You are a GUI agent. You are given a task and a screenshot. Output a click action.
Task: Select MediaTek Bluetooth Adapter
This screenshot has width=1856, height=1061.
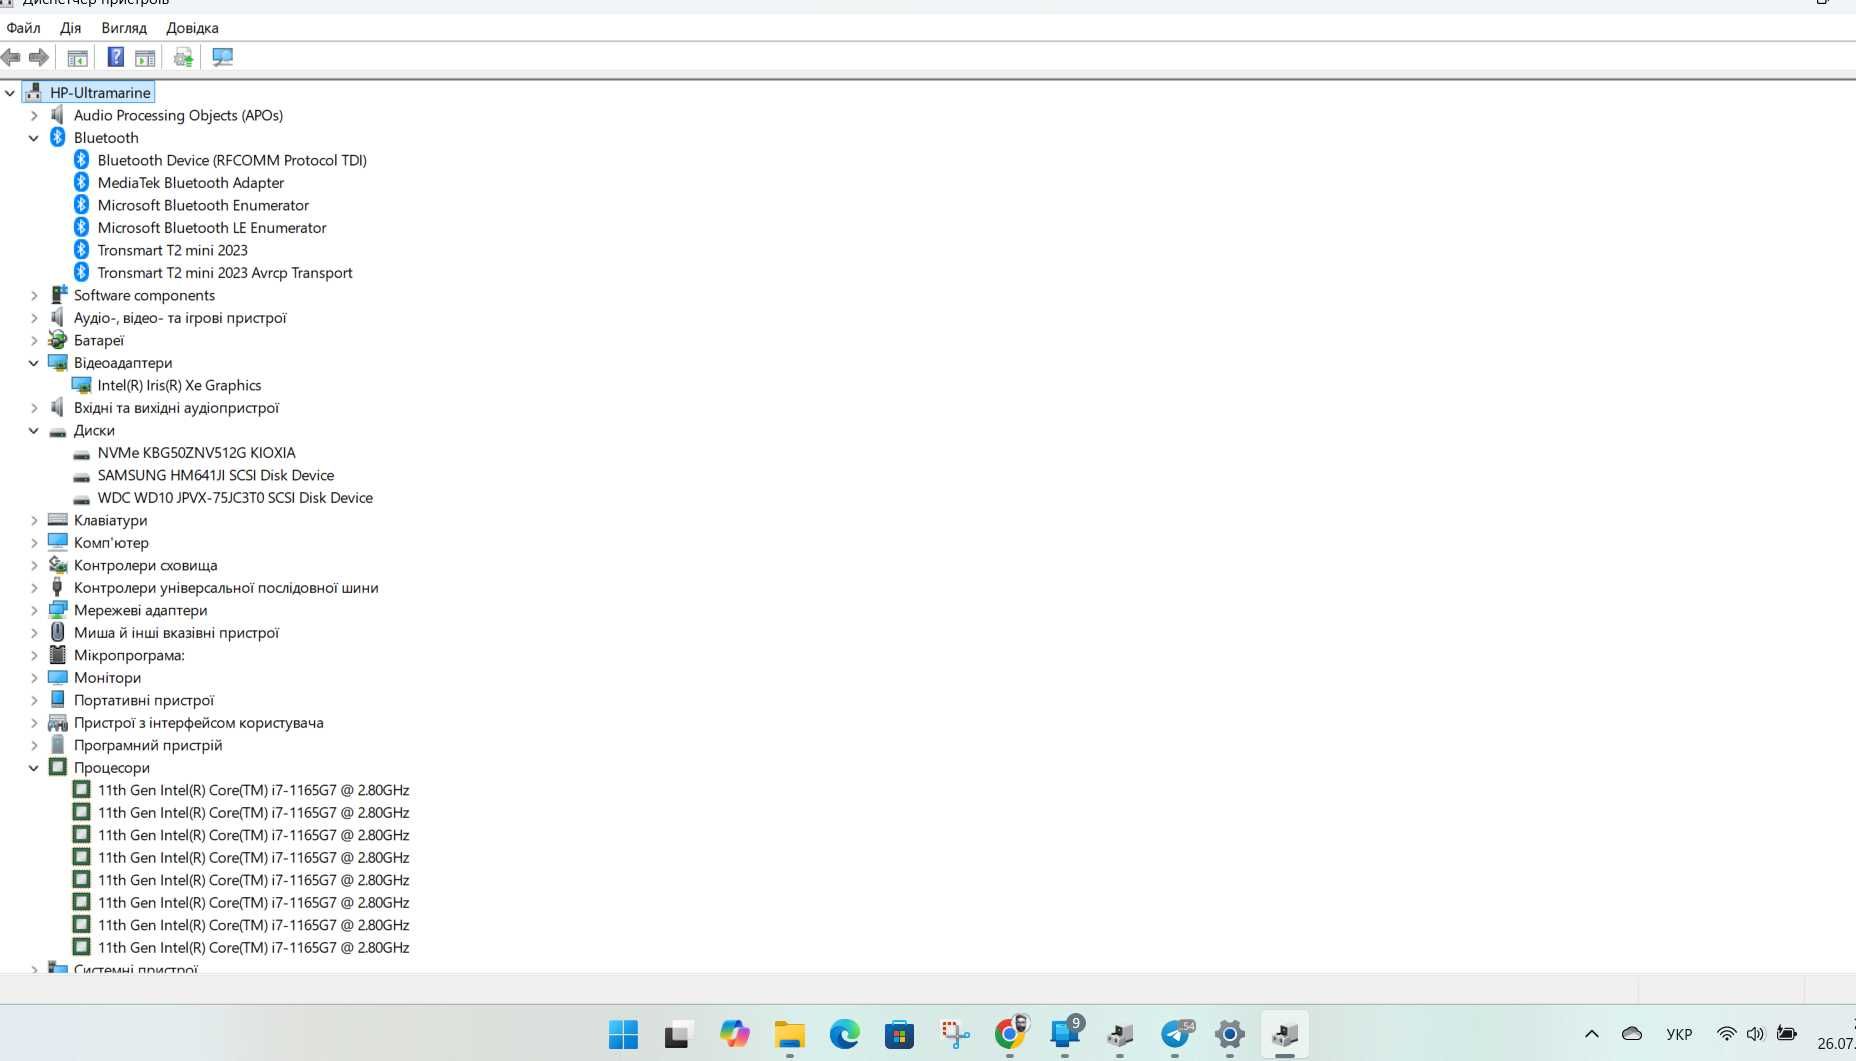tap(191, 183)
